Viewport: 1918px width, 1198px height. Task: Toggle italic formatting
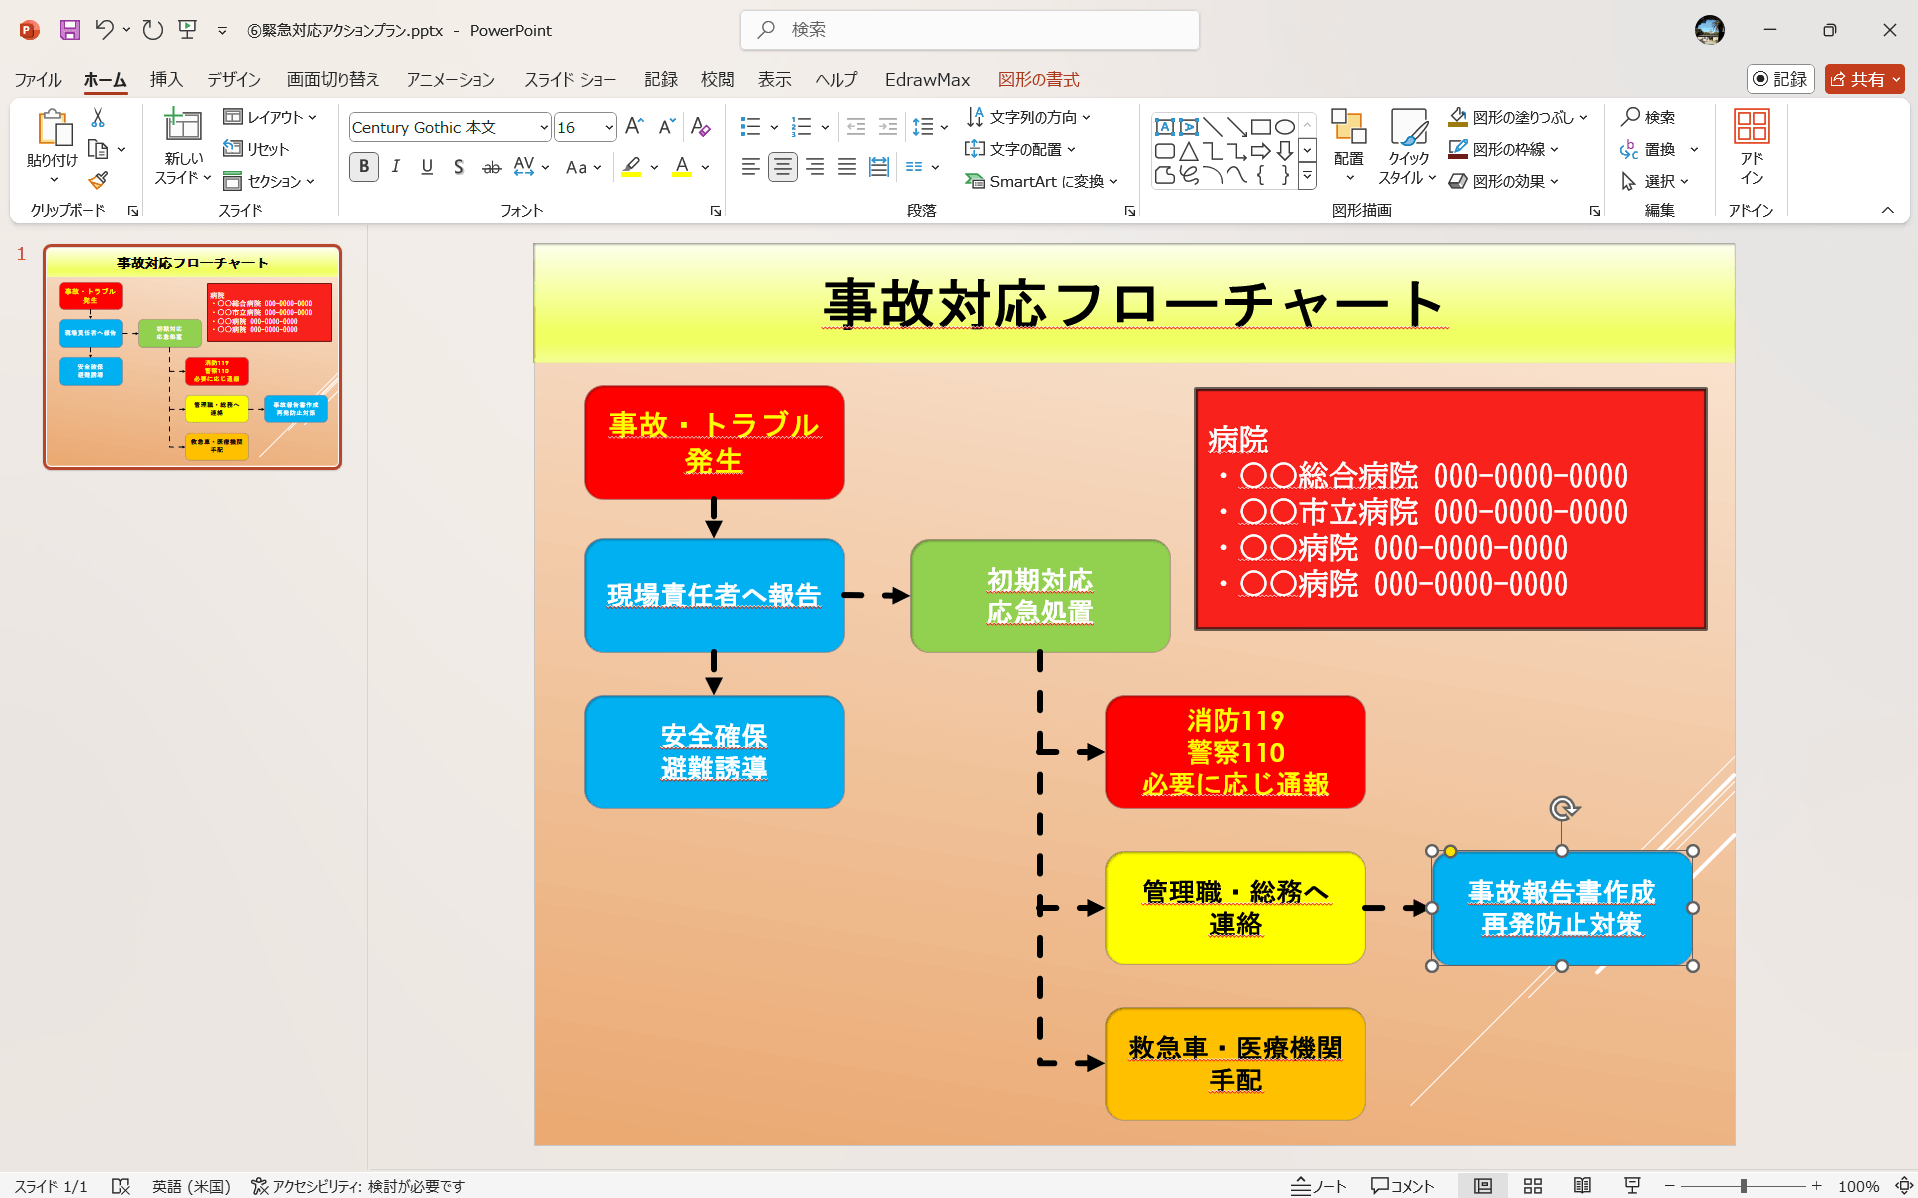coord(395,167)
